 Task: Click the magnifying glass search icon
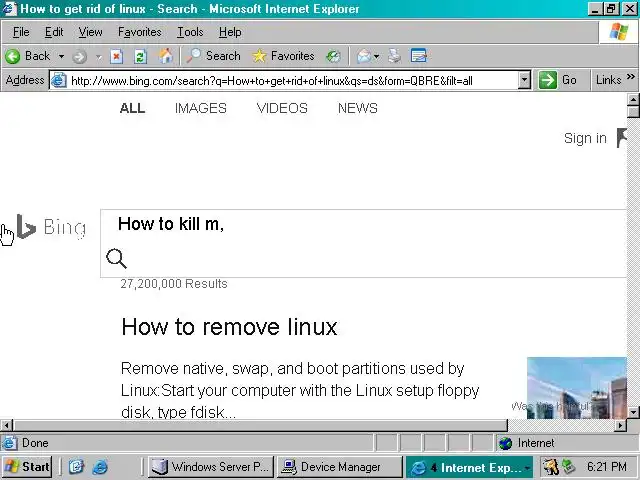click(116, 258)
